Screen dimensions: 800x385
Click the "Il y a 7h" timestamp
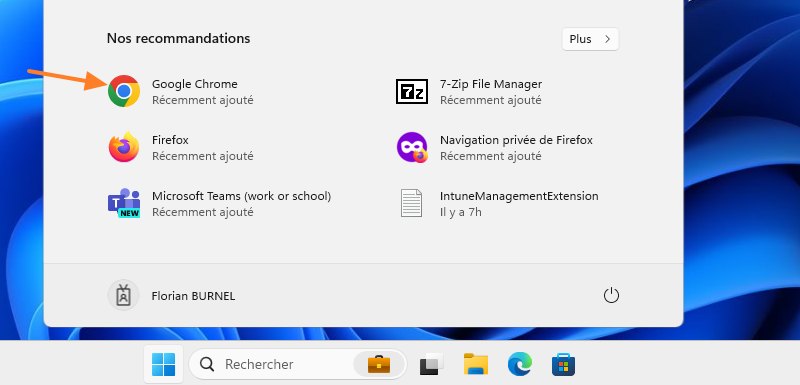click(460, 212)
